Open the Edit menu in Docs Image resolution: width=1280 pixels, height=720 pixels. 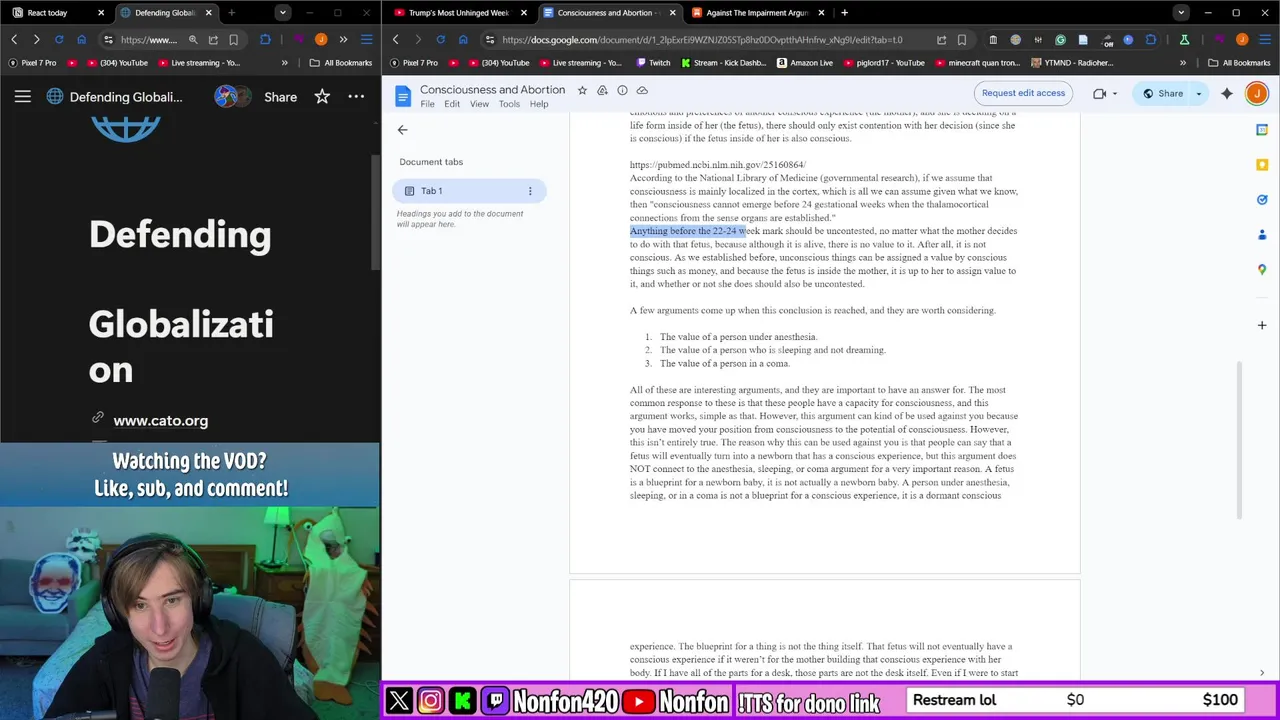pos(452,104)
